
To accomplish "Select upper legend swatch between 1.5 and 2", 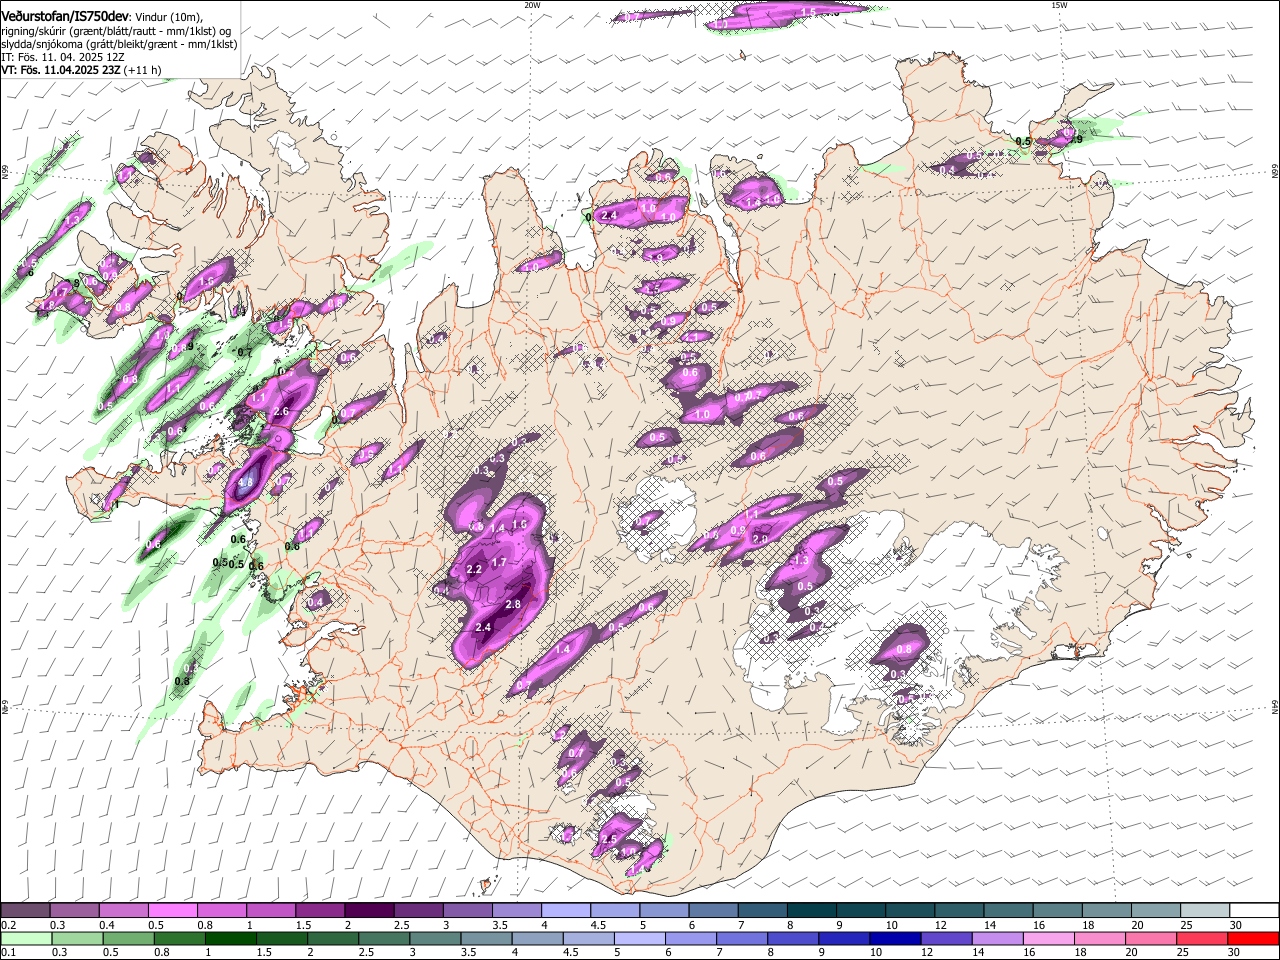I will pos(319,911).
